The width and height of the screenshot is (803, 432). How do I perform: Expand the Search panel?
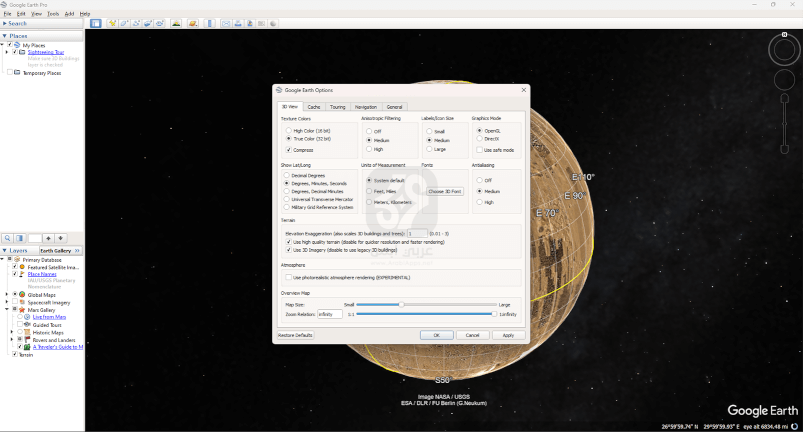coord(5,24)
